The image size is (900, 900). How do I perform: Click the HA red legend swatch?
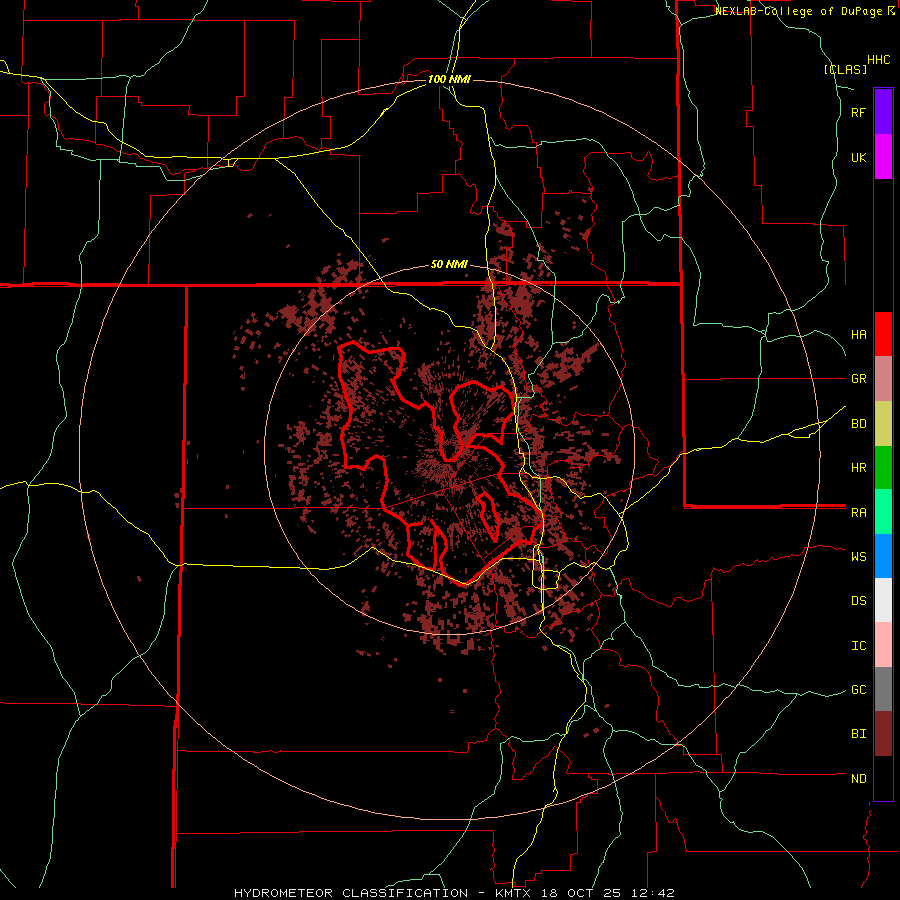tap(883, 334)
